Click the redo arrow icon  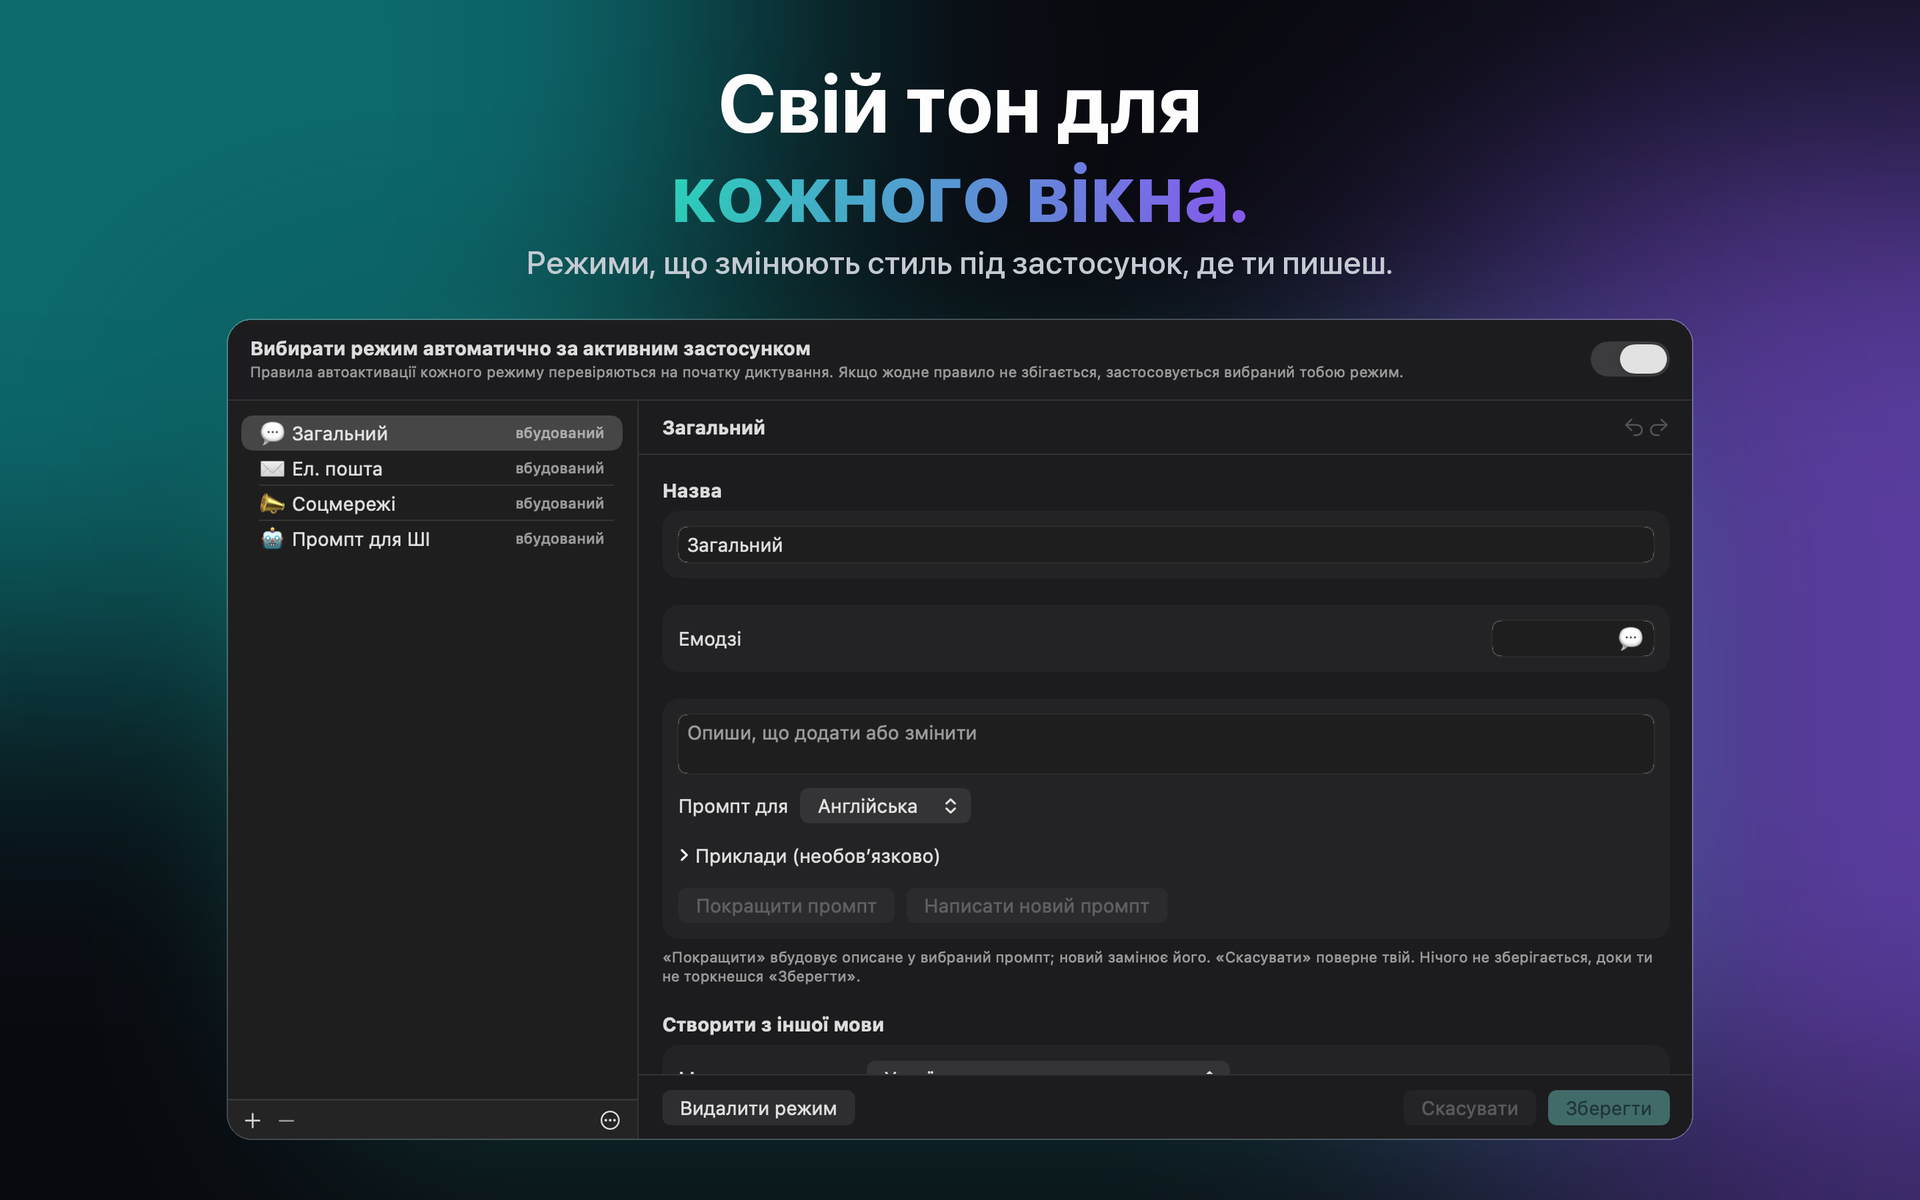coord(1659,428)
